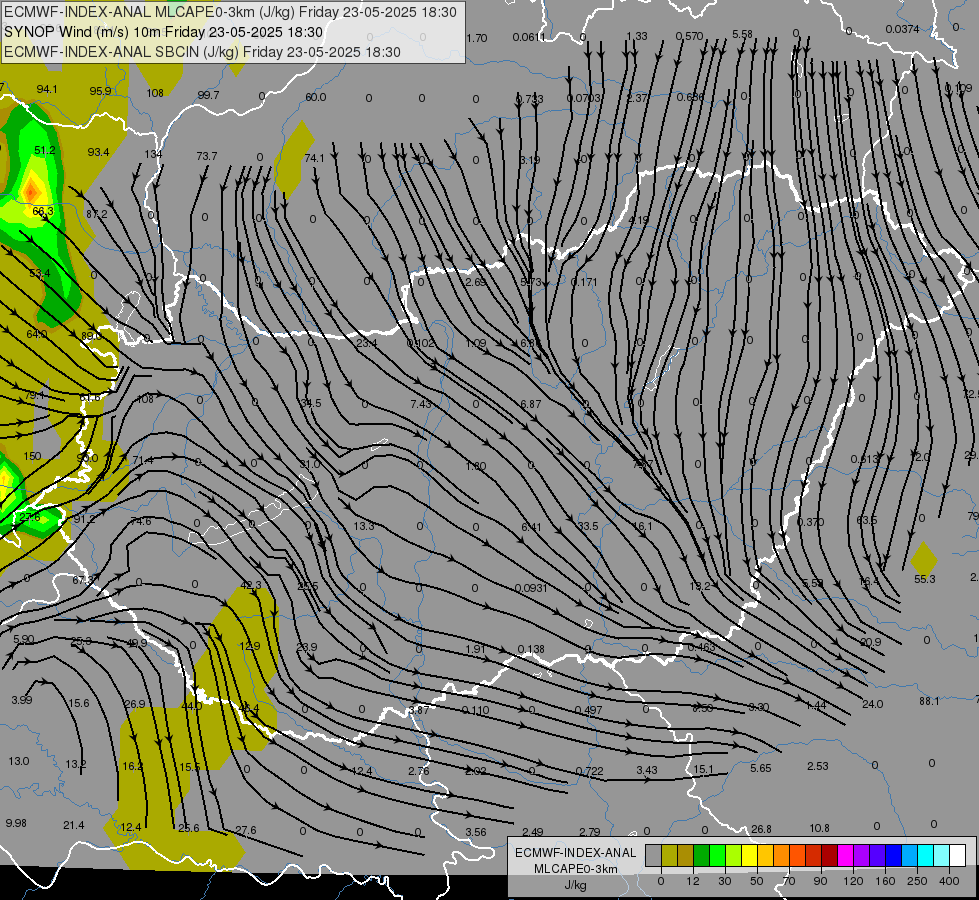Click the bright yellow legend swatch

click(749, 856)
